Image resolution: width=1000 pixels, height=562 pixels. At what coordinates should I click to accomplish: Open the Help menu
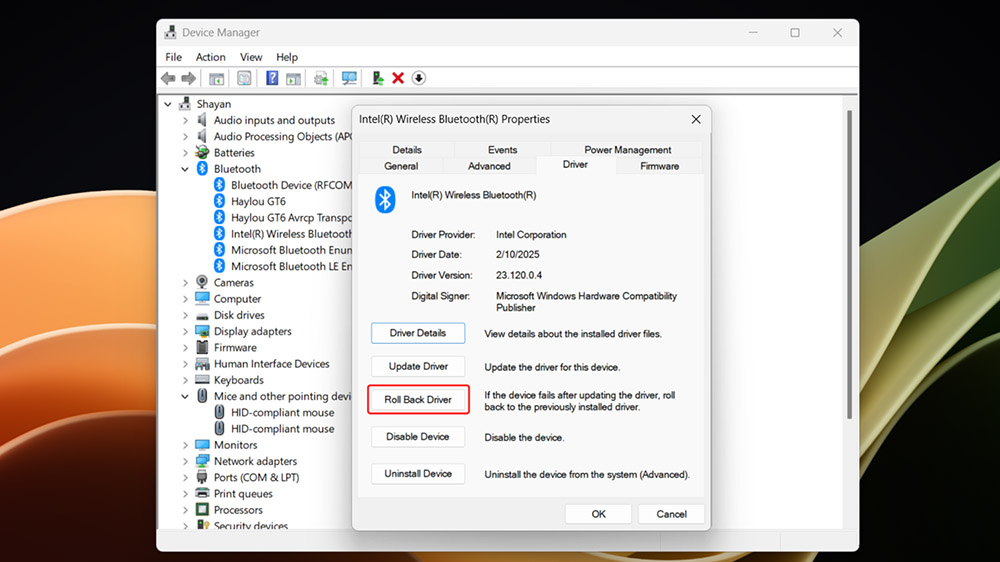[x=287, y=57]
